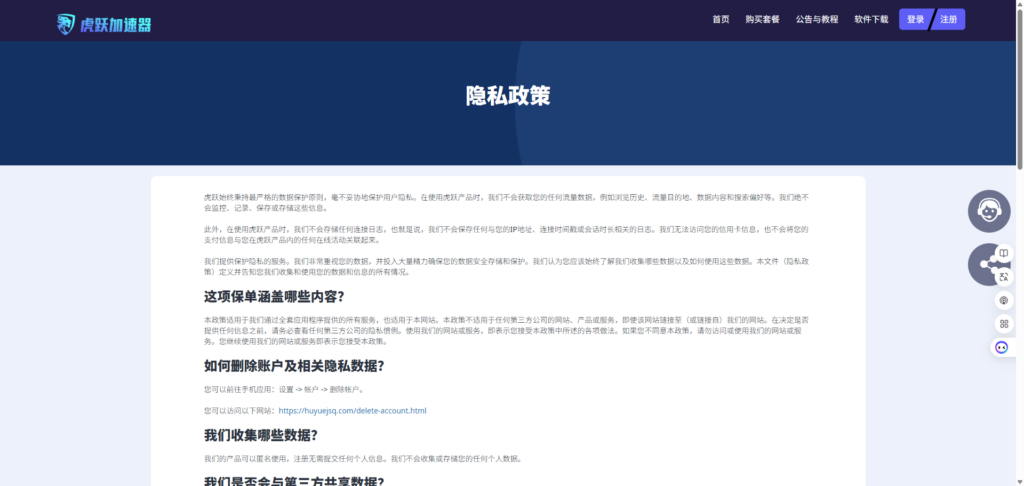Open the 购买套餐 menu item
The image size is (1024, 486).
762,20
